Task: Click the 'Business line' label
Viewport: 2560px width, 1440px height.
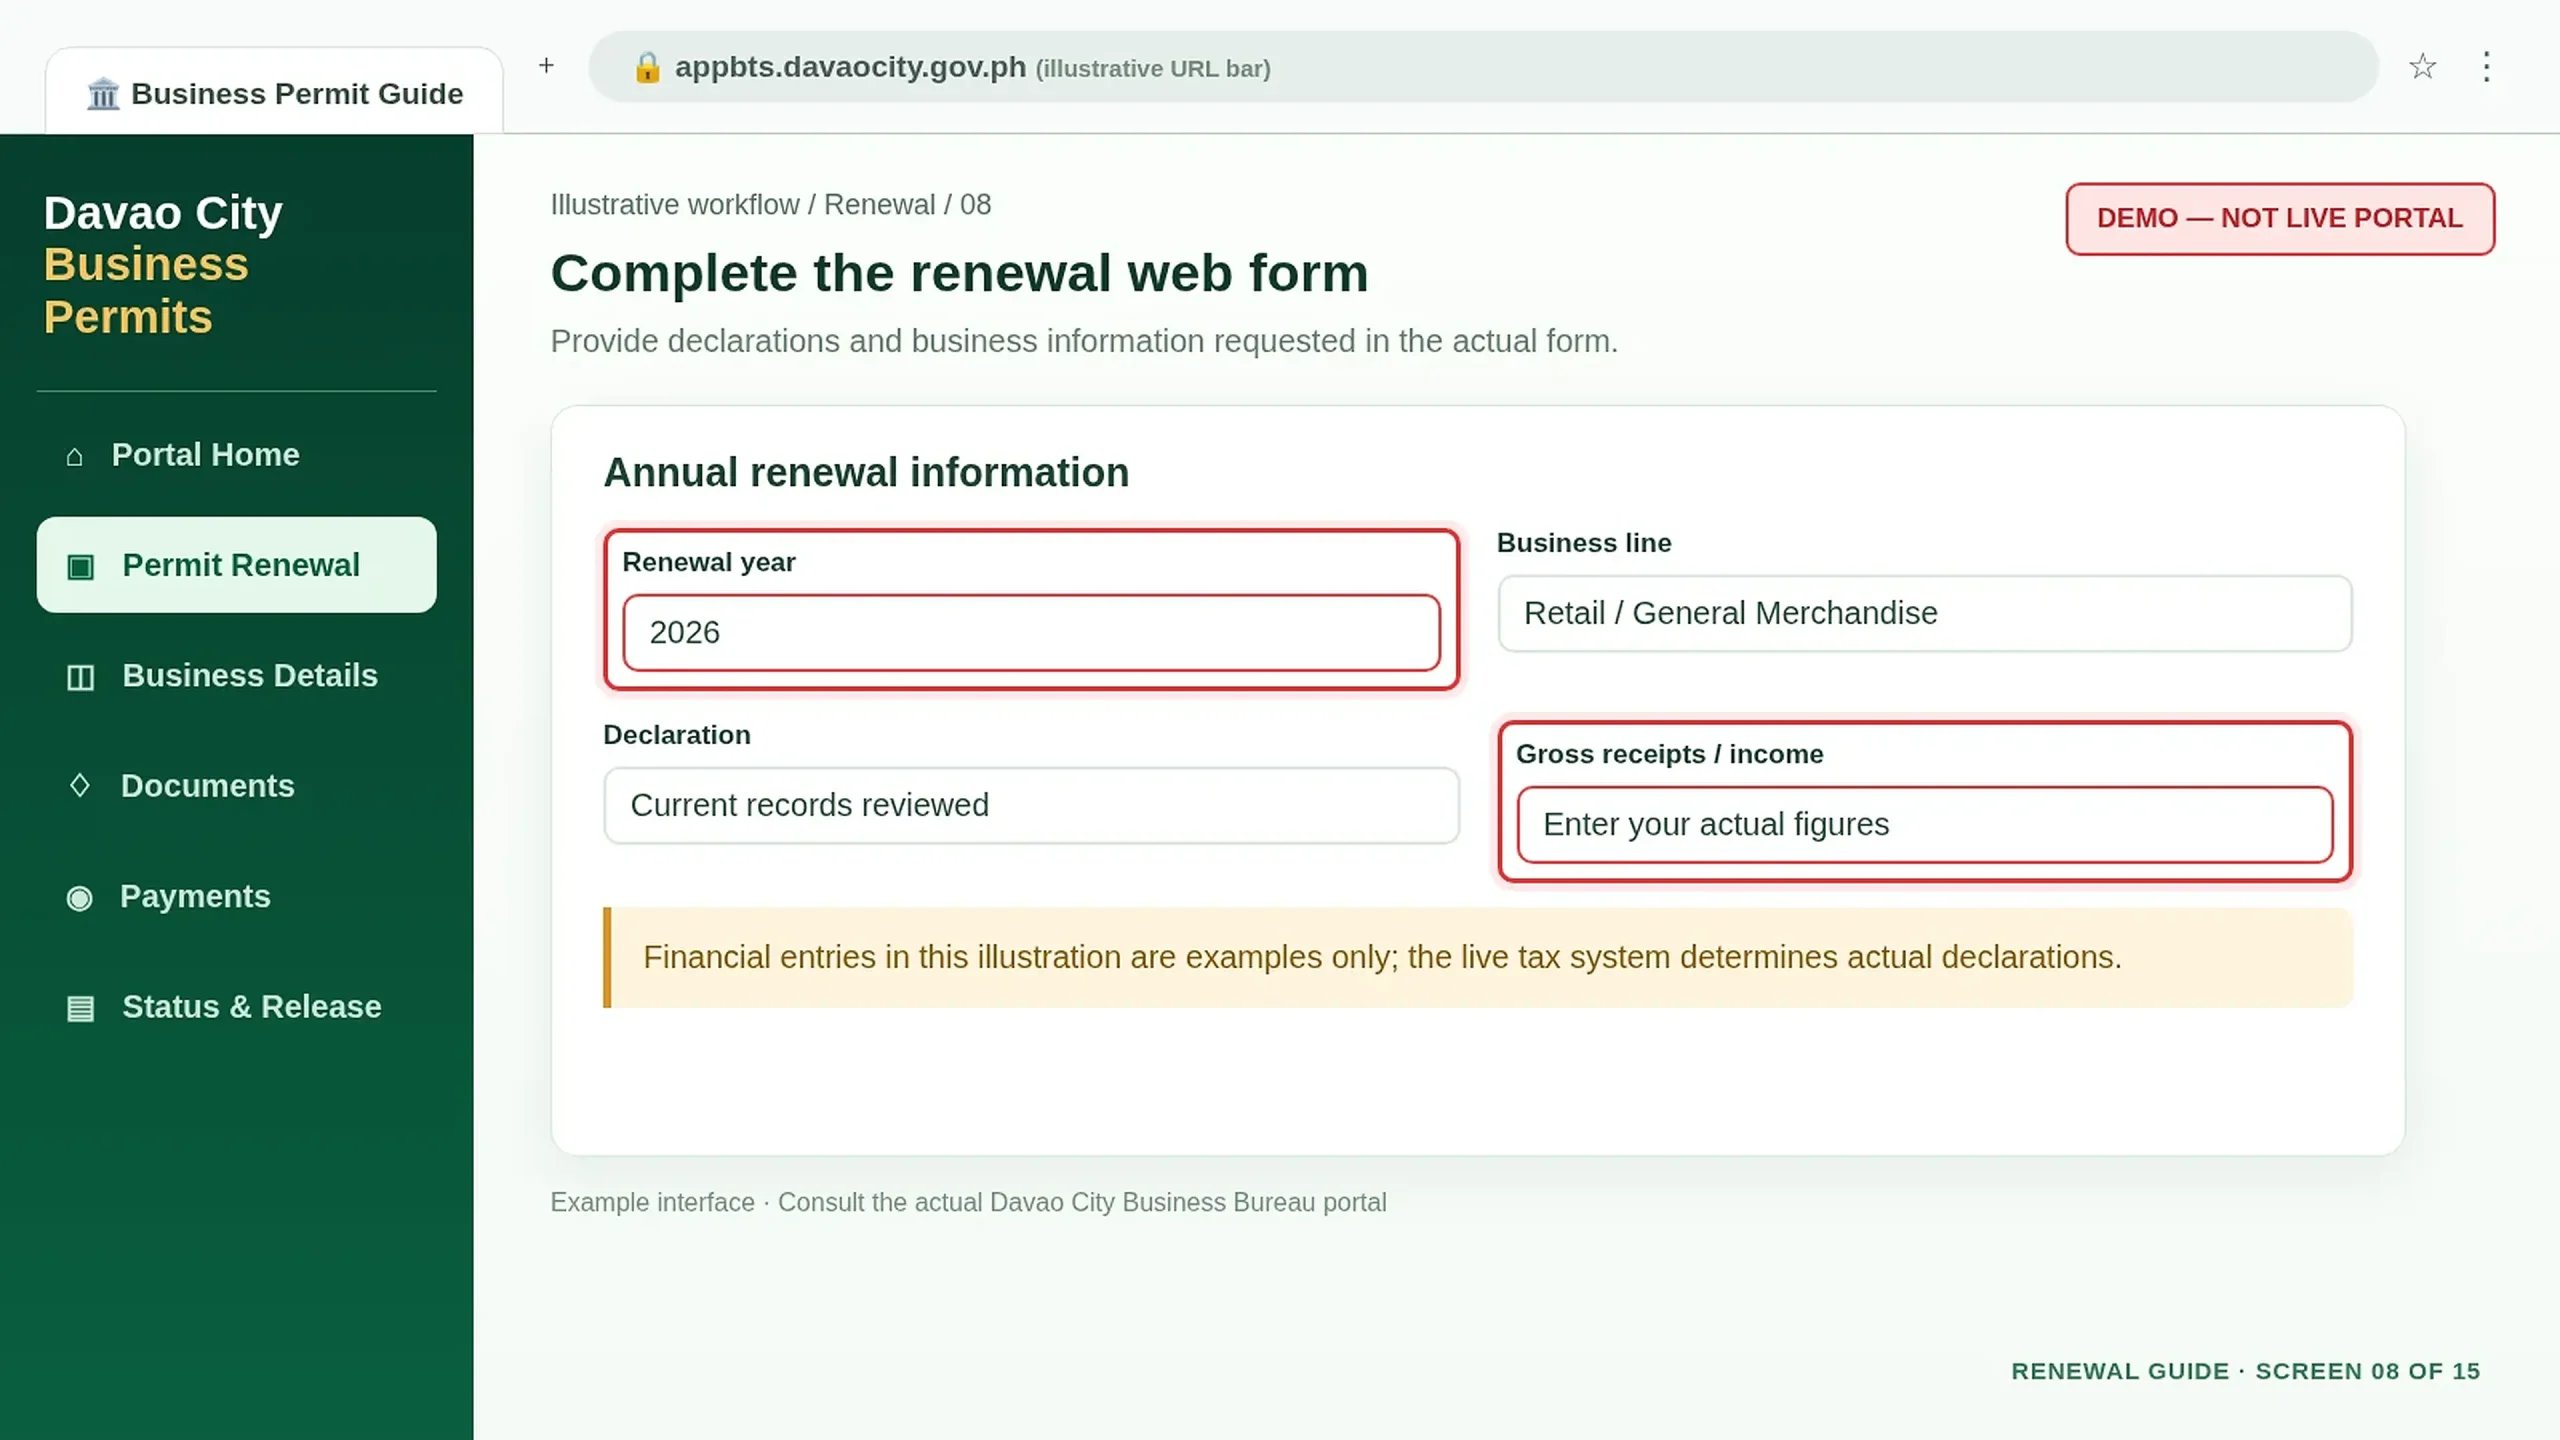Action: tap(1584, 543)
